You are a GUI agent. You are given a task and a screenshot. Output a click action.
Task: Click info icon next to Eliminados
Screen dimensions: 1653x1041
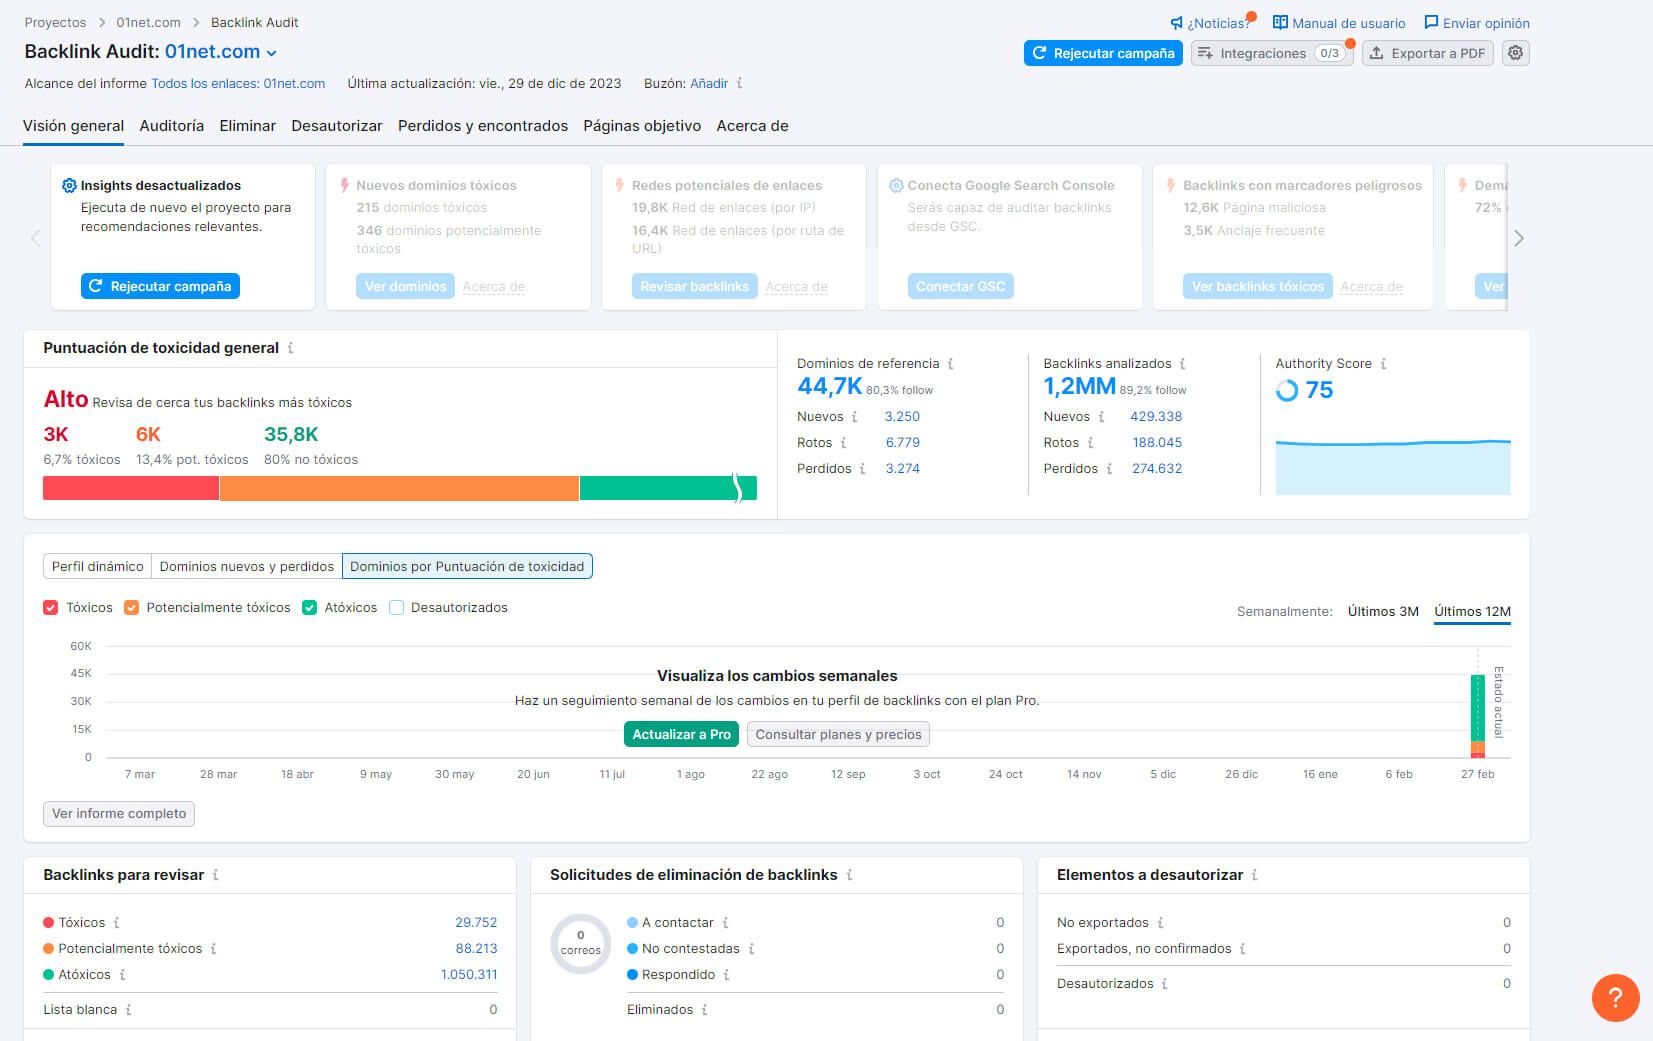click(x=704, y=1010)
